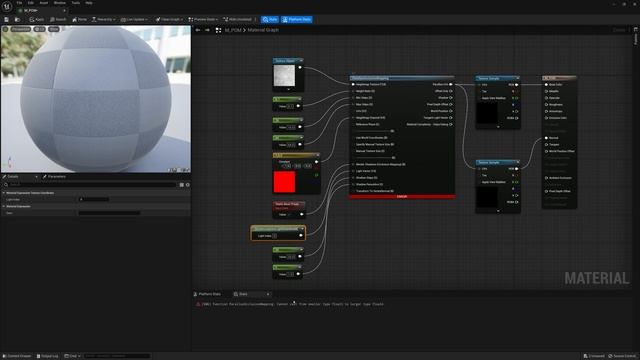Open the Edit menu

click(31, 3)
